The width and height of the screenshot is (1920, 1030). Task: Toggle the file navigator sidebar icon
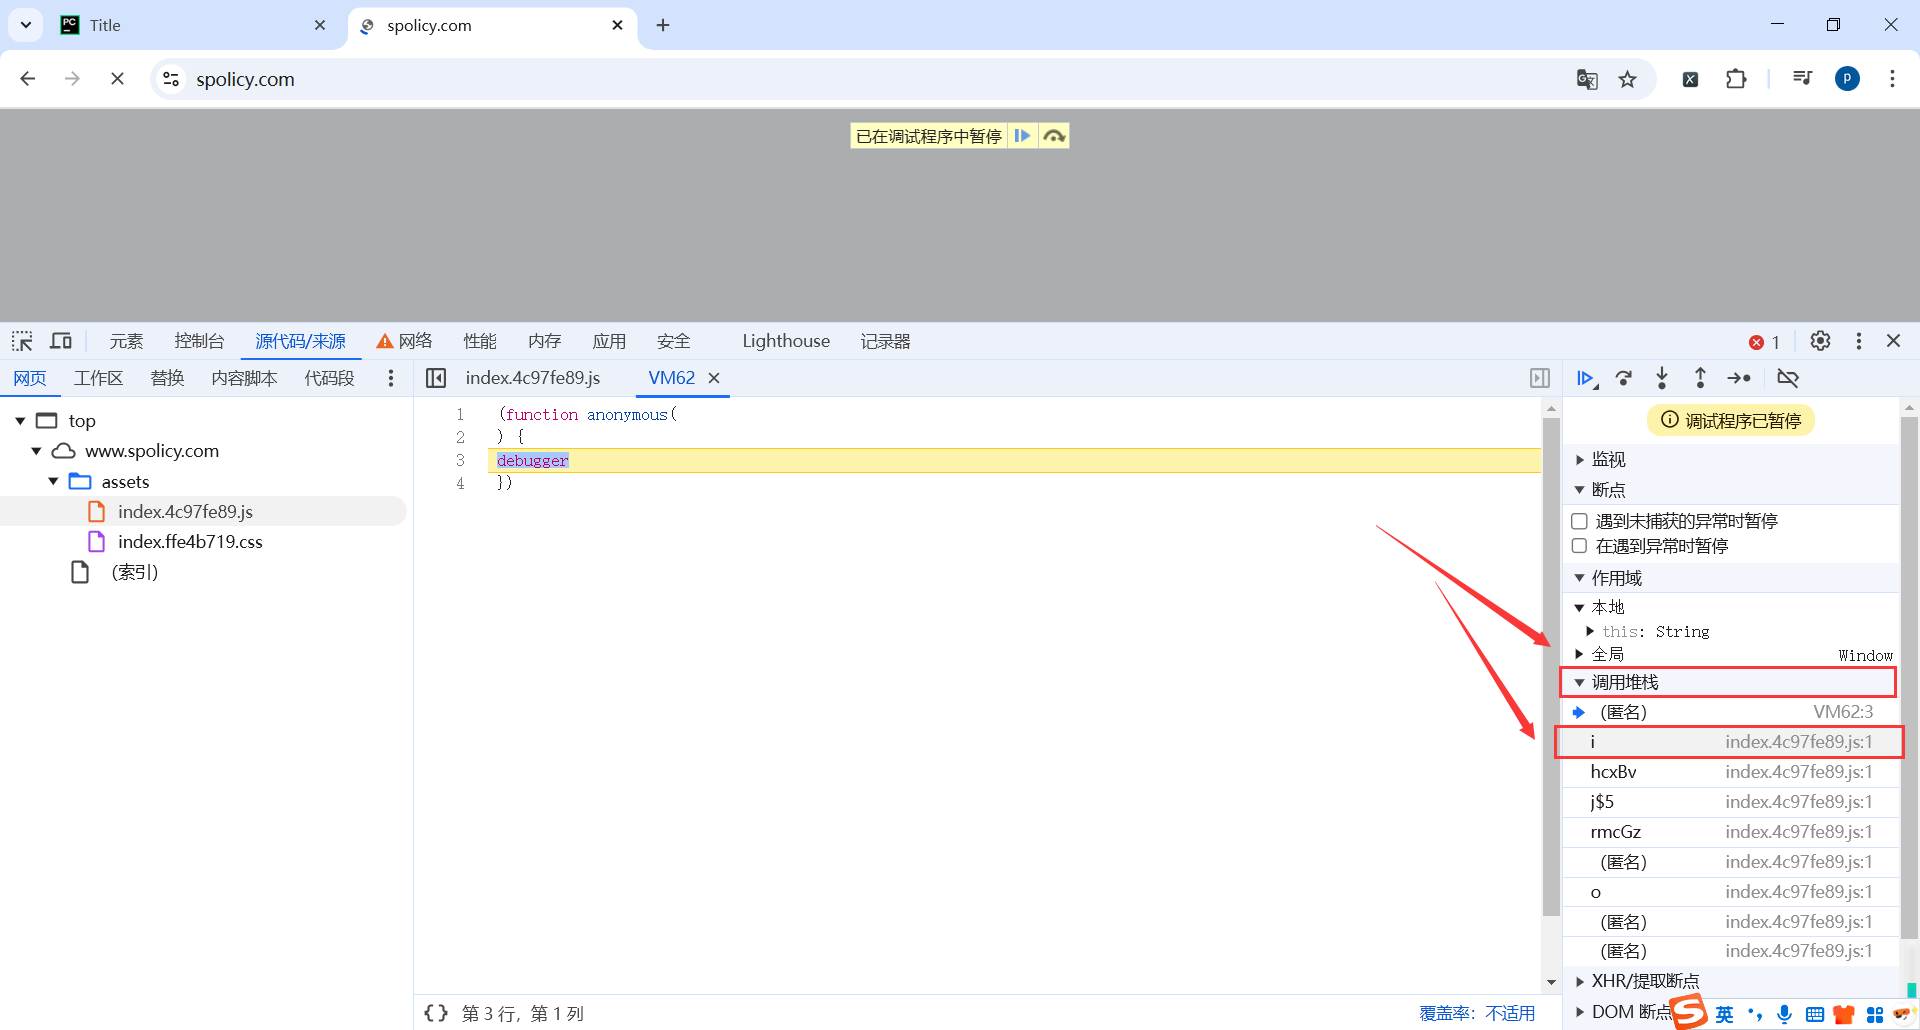436,378
